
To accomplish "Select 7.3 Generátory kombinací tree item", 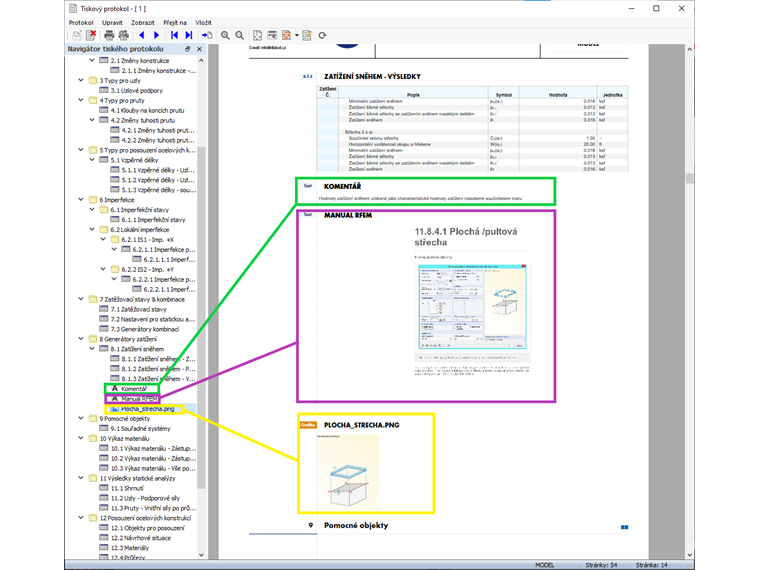I will click(x=144, y=329).
